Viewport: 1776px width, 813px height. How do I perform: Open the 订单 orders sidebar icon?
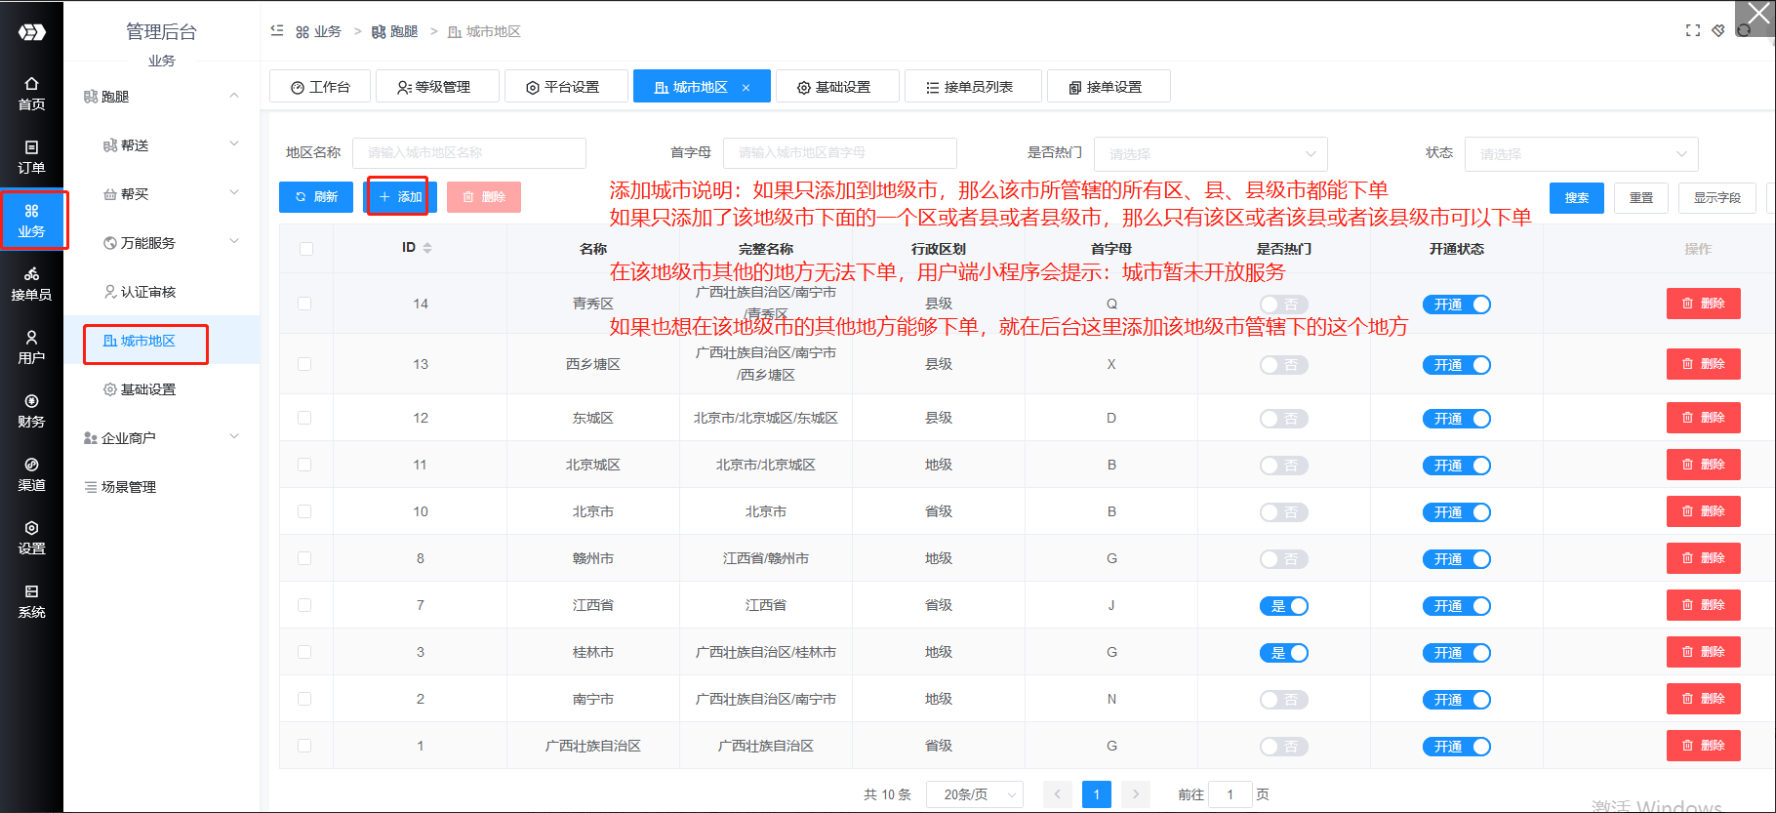(31, 157)
